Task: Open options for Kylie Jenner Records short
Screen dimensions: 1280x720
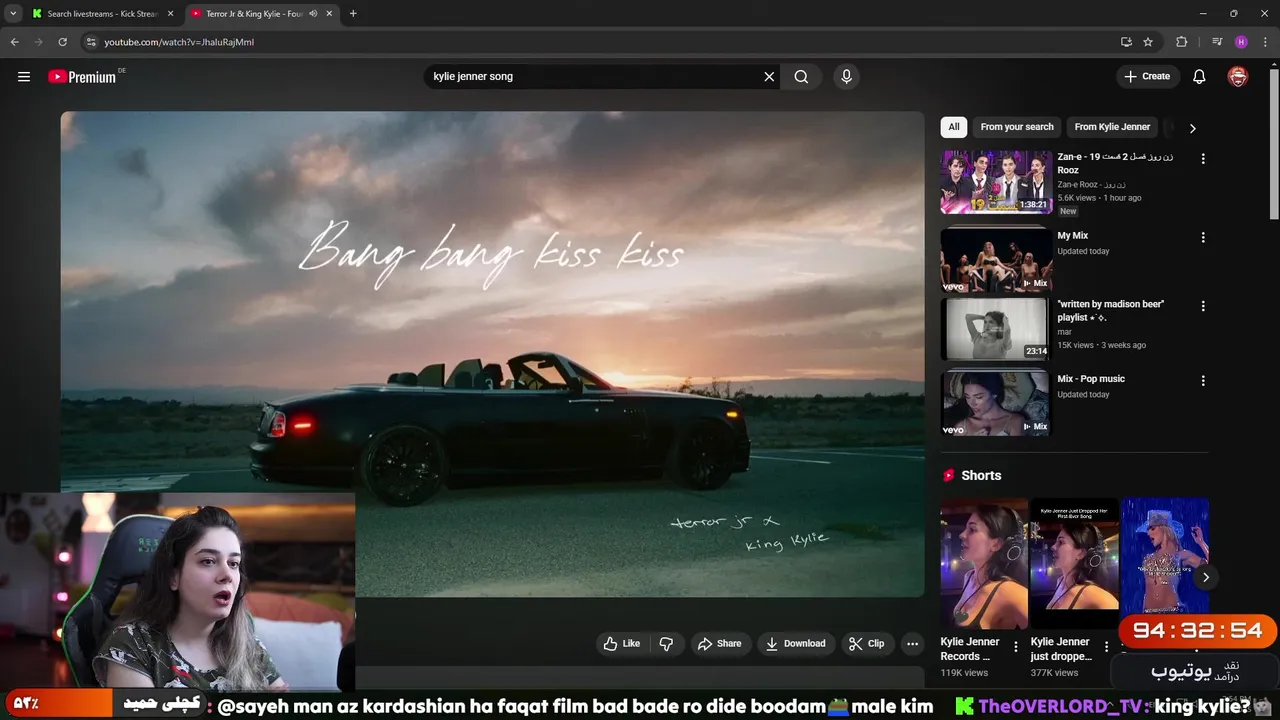Action: pyautogui.click(x=1016, y=647)
